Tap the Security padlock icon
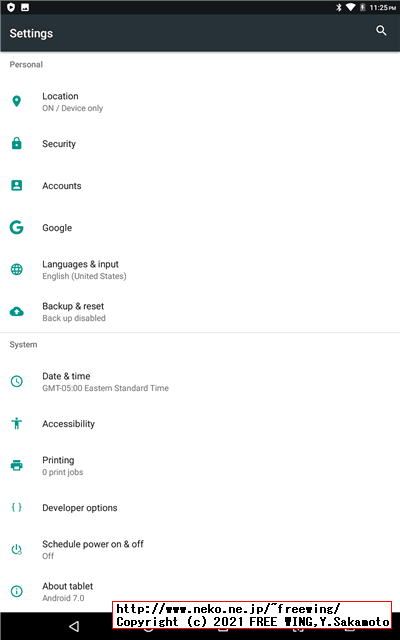 (x=16, y=143)
